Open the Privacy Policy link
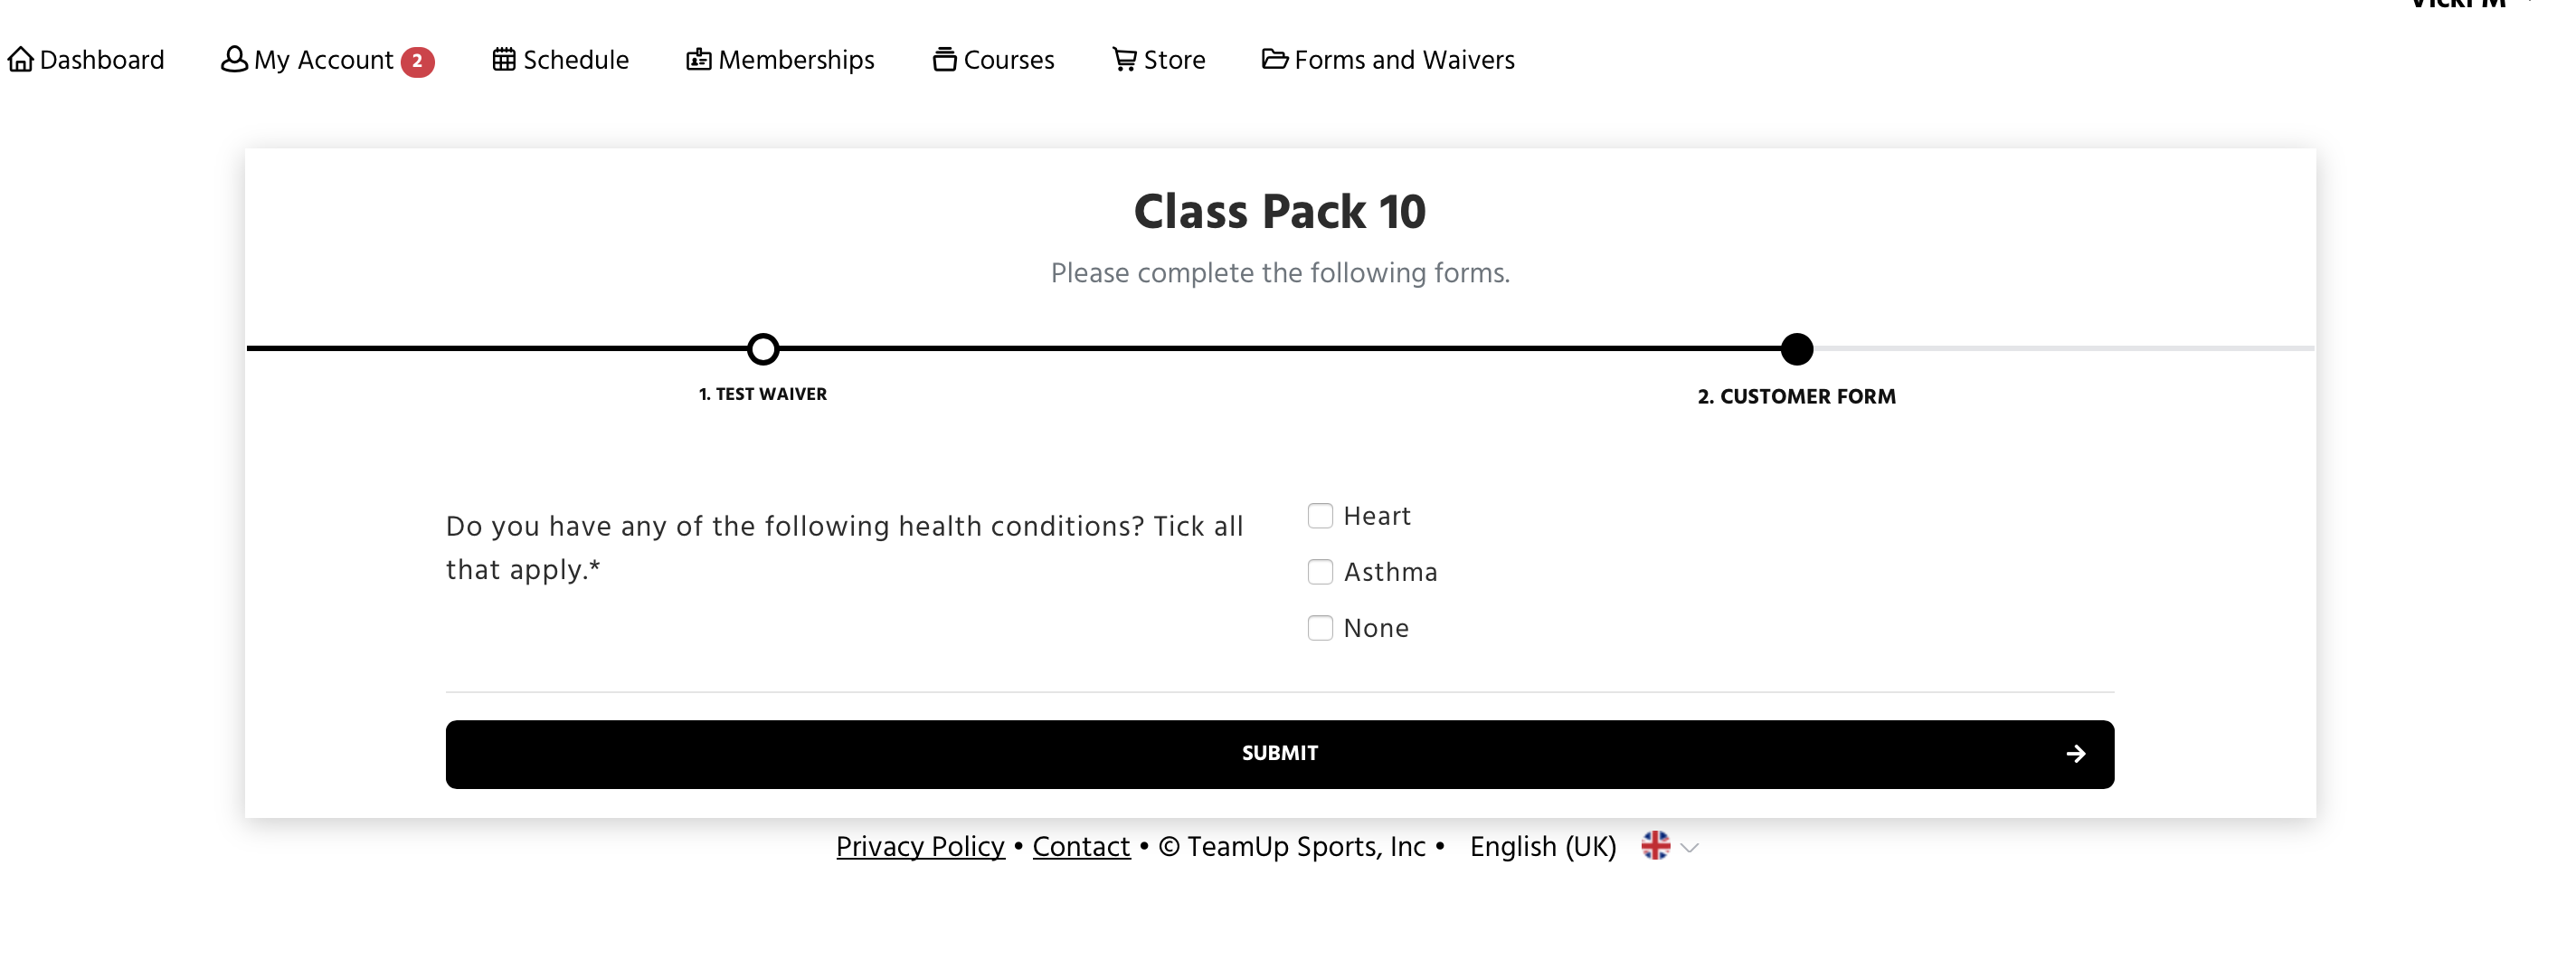This screenshot has width=2576, height=970. [x=920, y=847]
